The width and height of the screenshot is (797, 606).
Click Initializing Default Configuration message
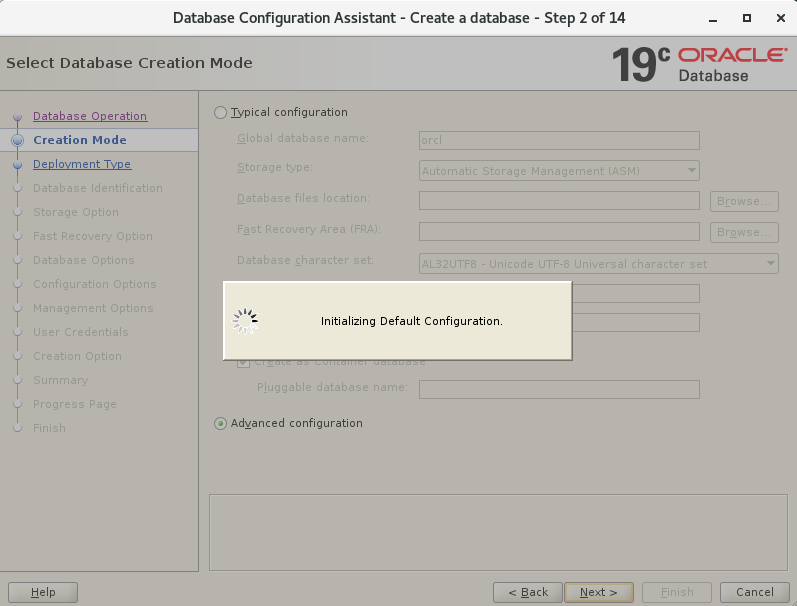(x=412, y=321)
